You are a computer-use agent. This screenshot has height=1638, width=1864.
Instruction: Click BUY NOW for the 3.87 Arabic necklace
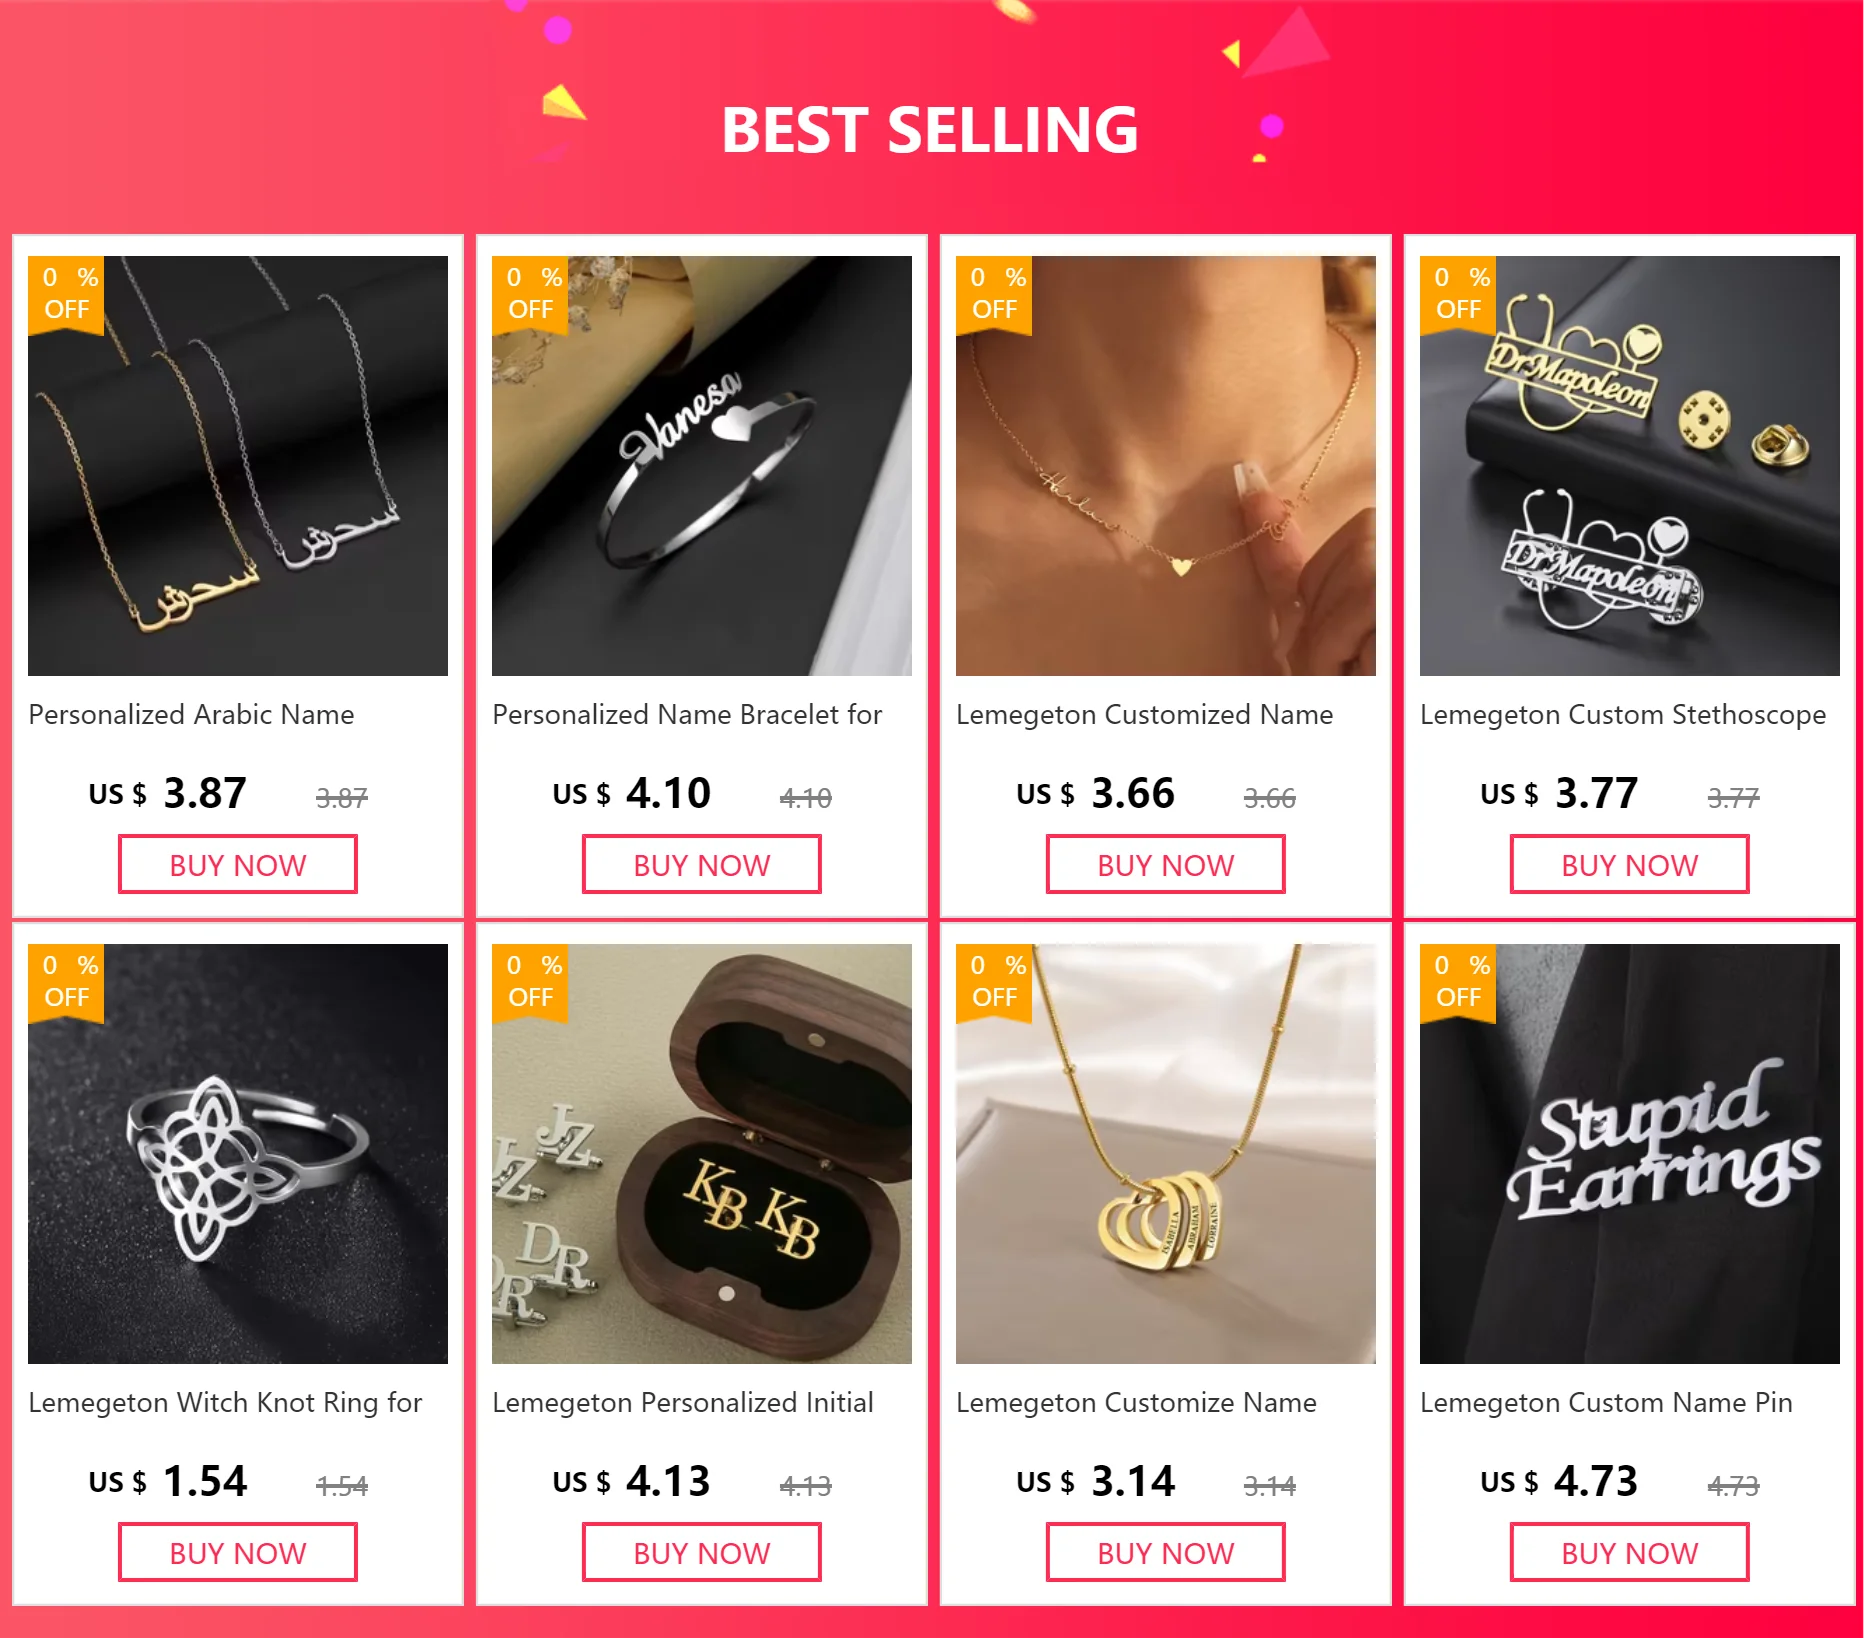tap(238, 865)
